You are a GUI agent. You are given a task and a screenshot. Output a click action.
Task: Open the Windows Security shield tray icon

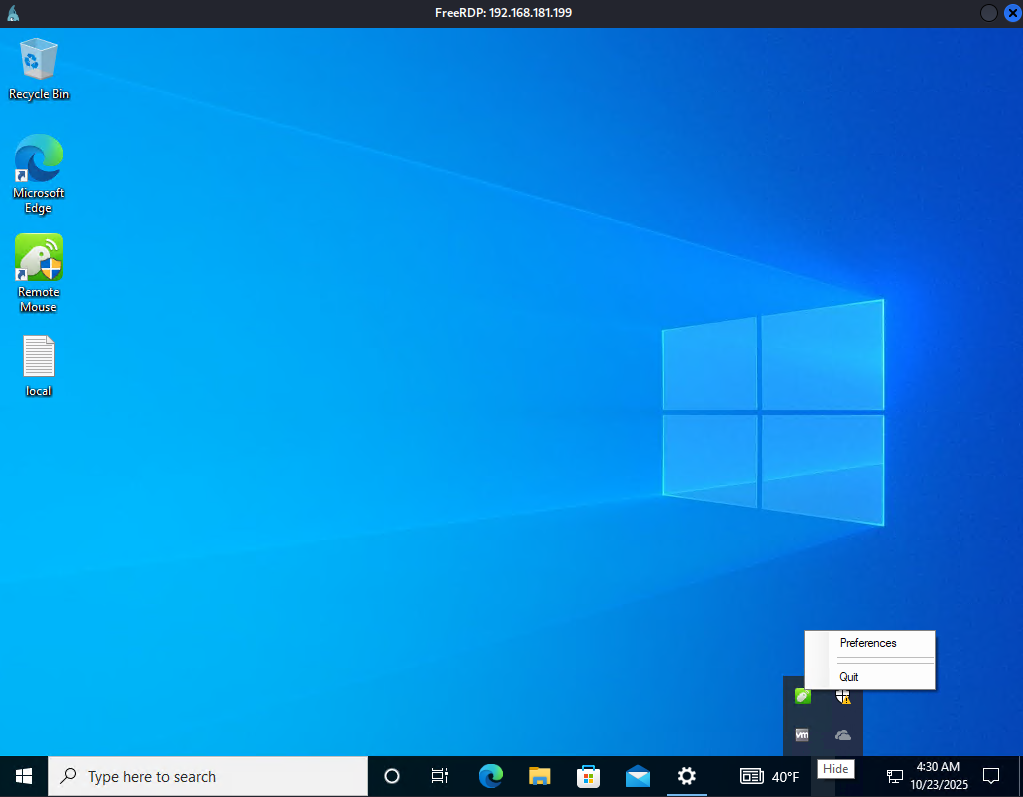843,696
